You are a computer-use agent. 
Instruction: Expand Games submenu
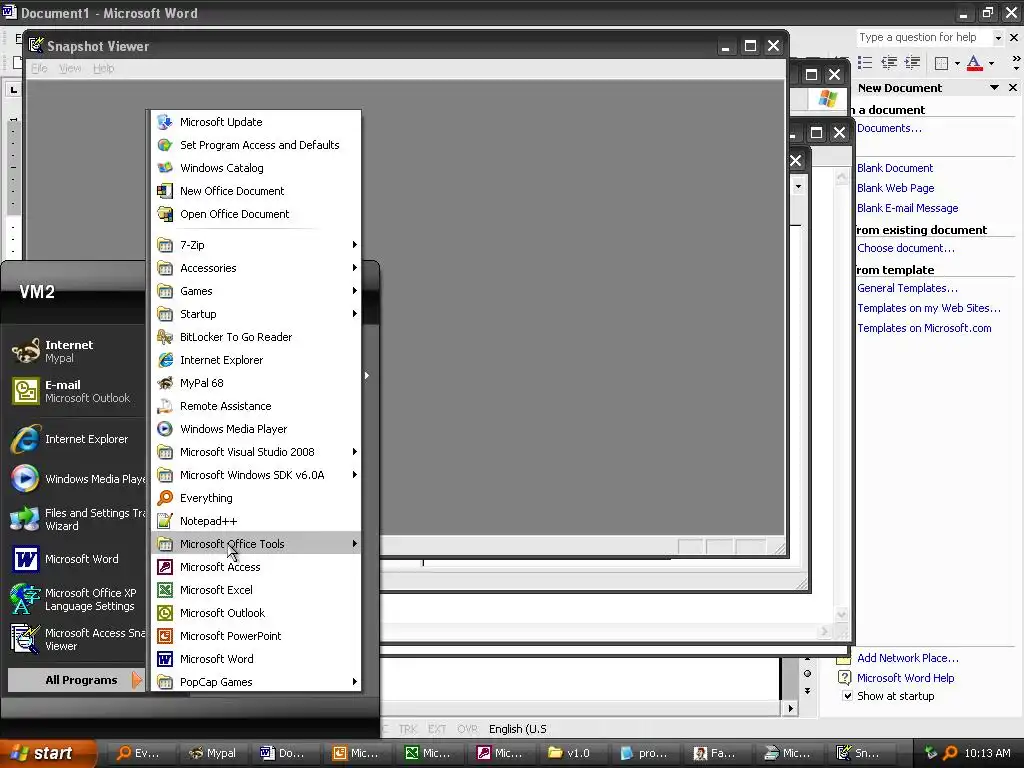(256, 291)
